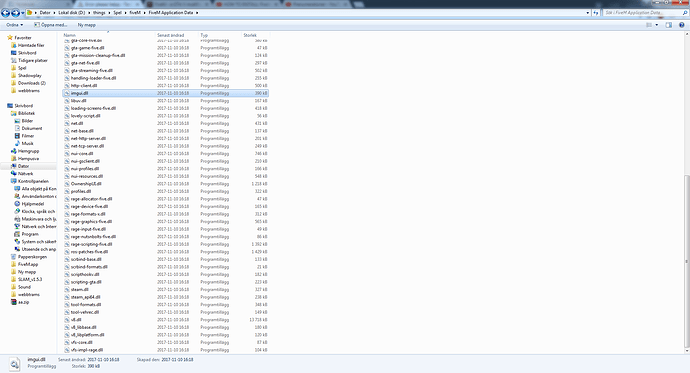
Task: Select the libuv.dll file icon
Action: 67,101
